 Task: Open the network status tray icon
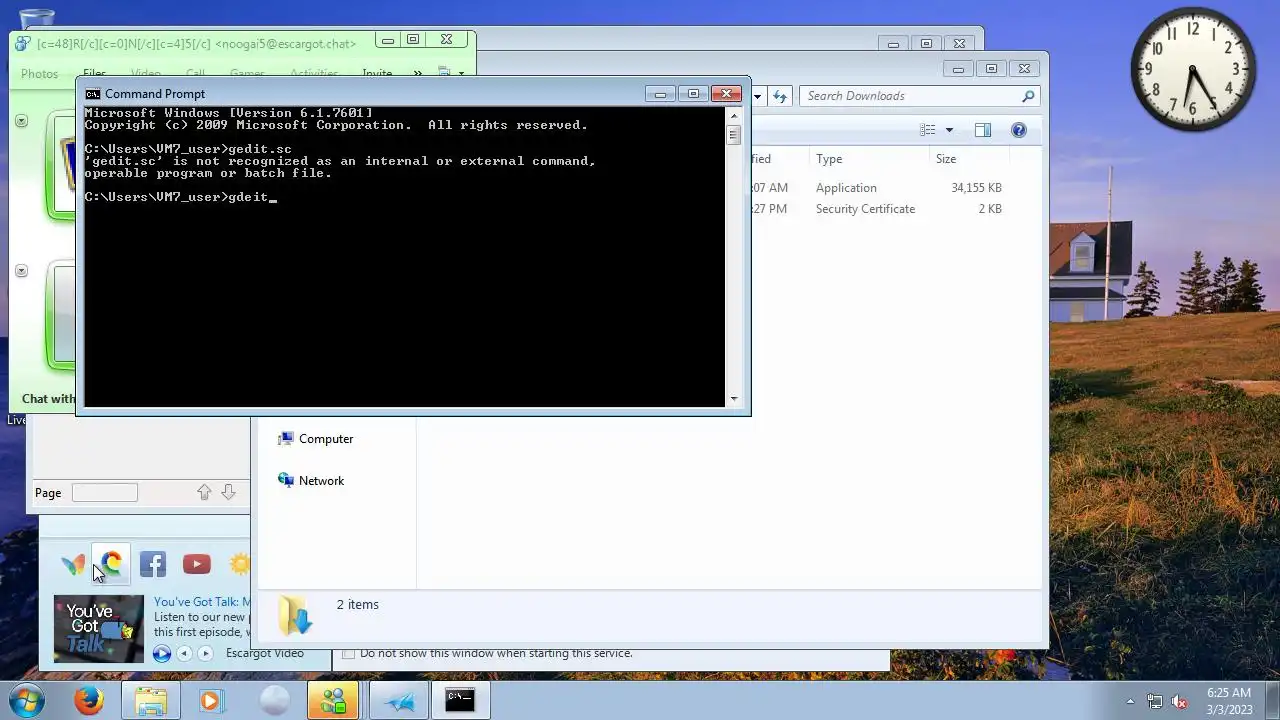pos(1155,701)
